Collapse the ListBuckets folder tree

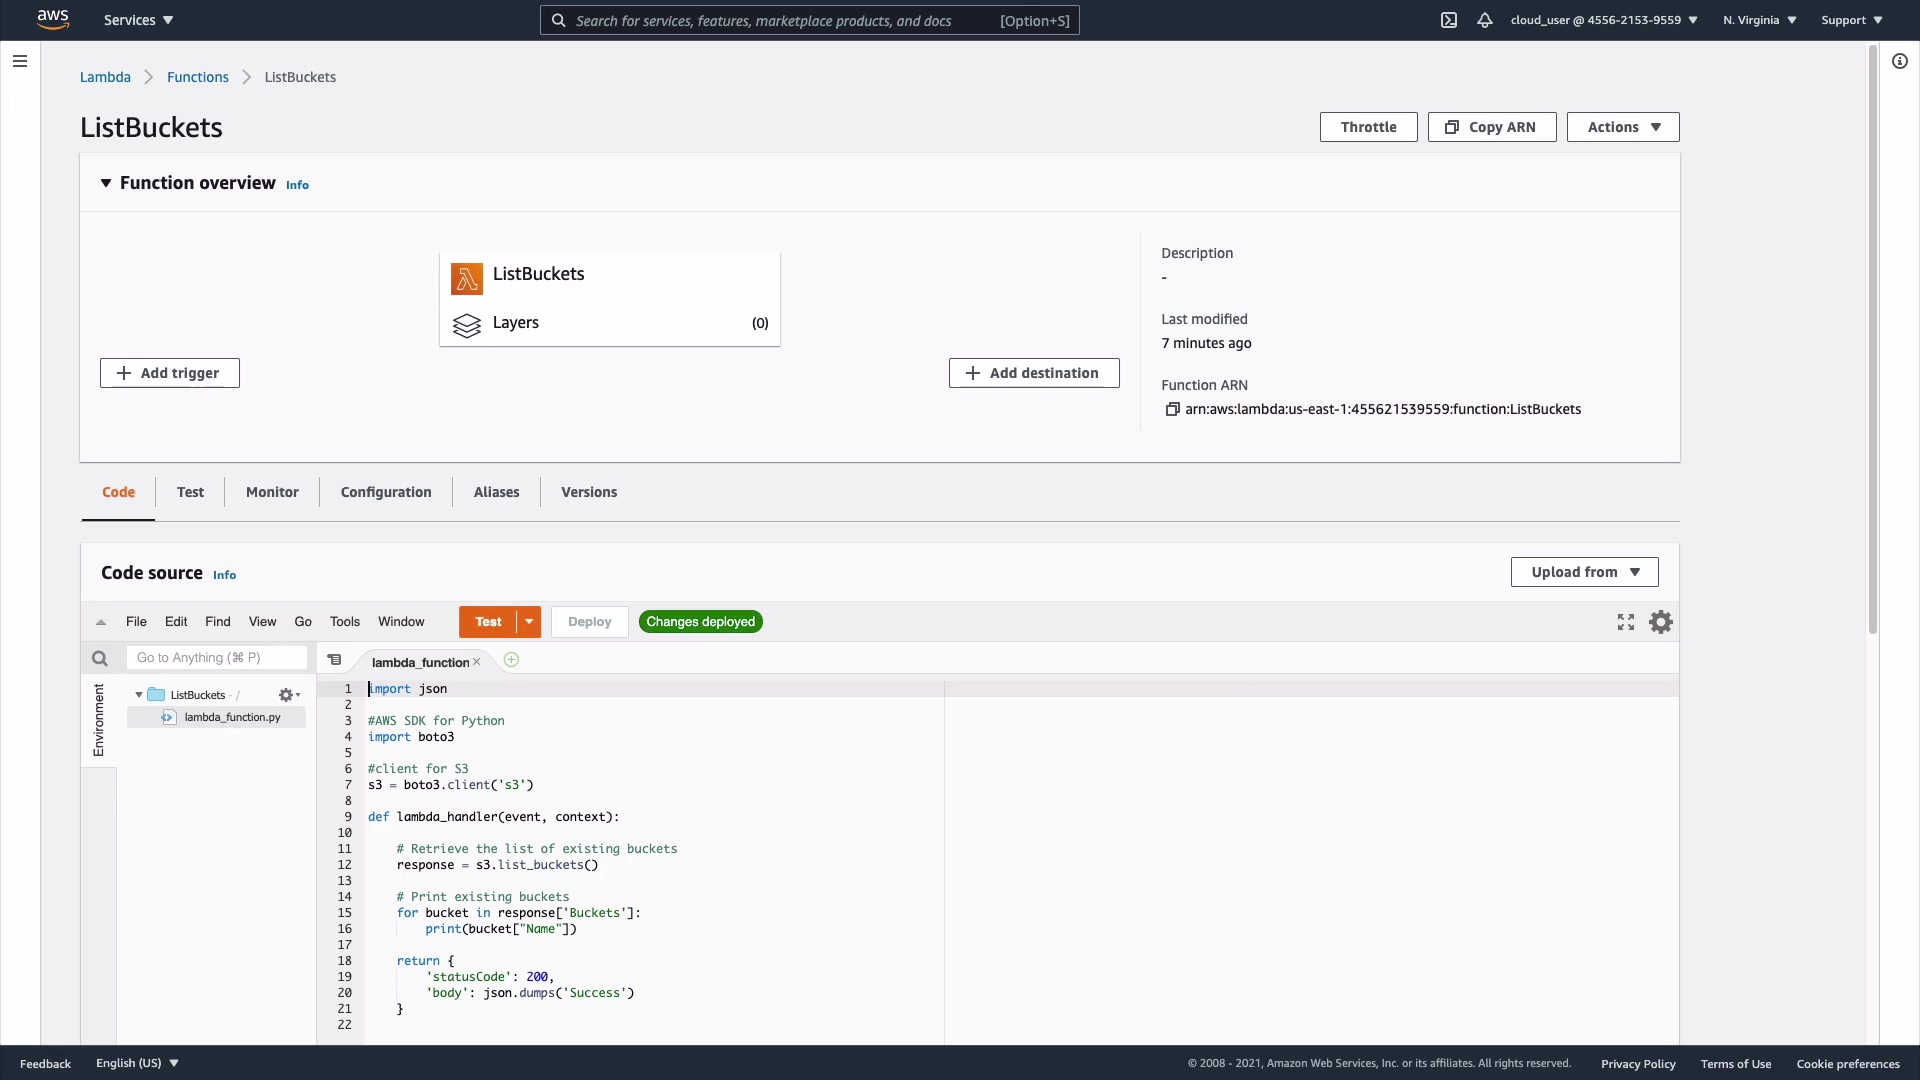(139, 695)
